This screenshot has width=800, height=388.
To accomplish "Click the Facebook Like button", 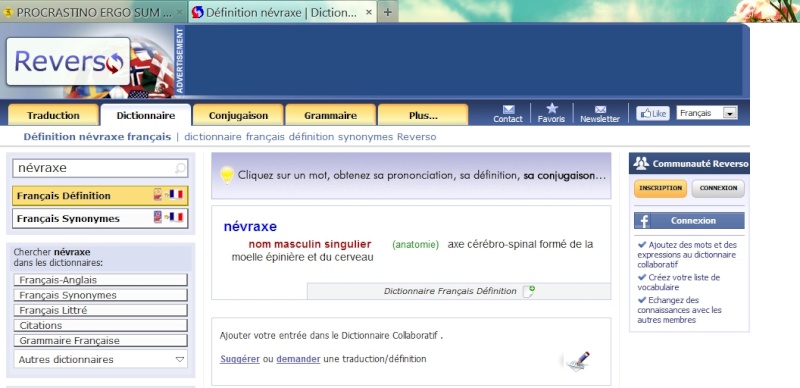I will click(x=653, y=113).
